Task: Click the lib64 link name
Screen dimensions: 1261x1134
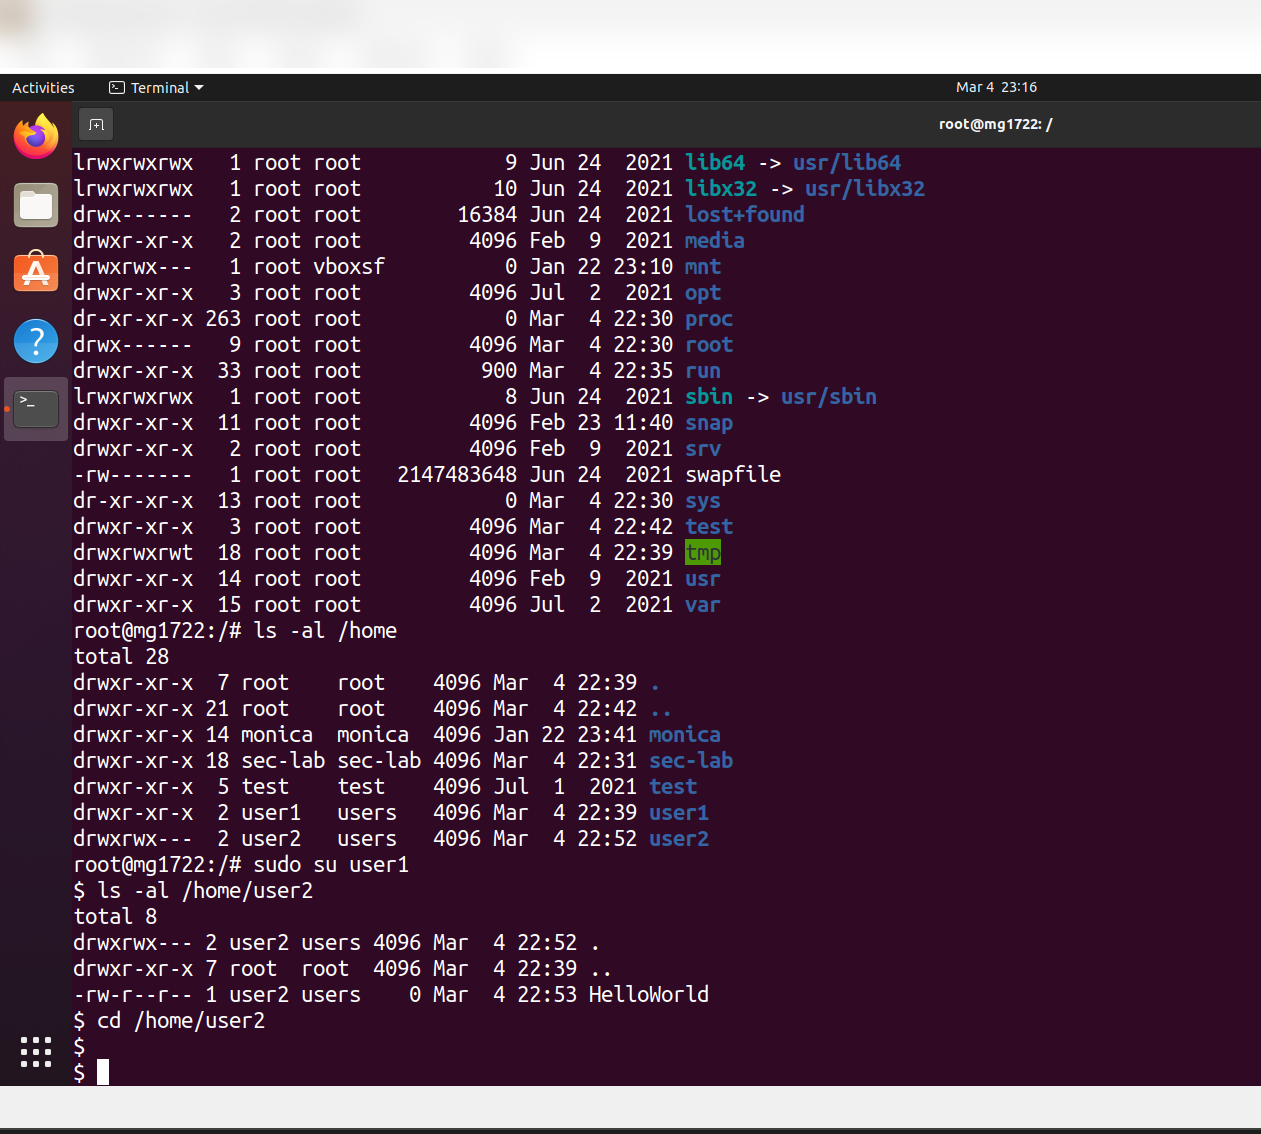Action: pos(715,162)
